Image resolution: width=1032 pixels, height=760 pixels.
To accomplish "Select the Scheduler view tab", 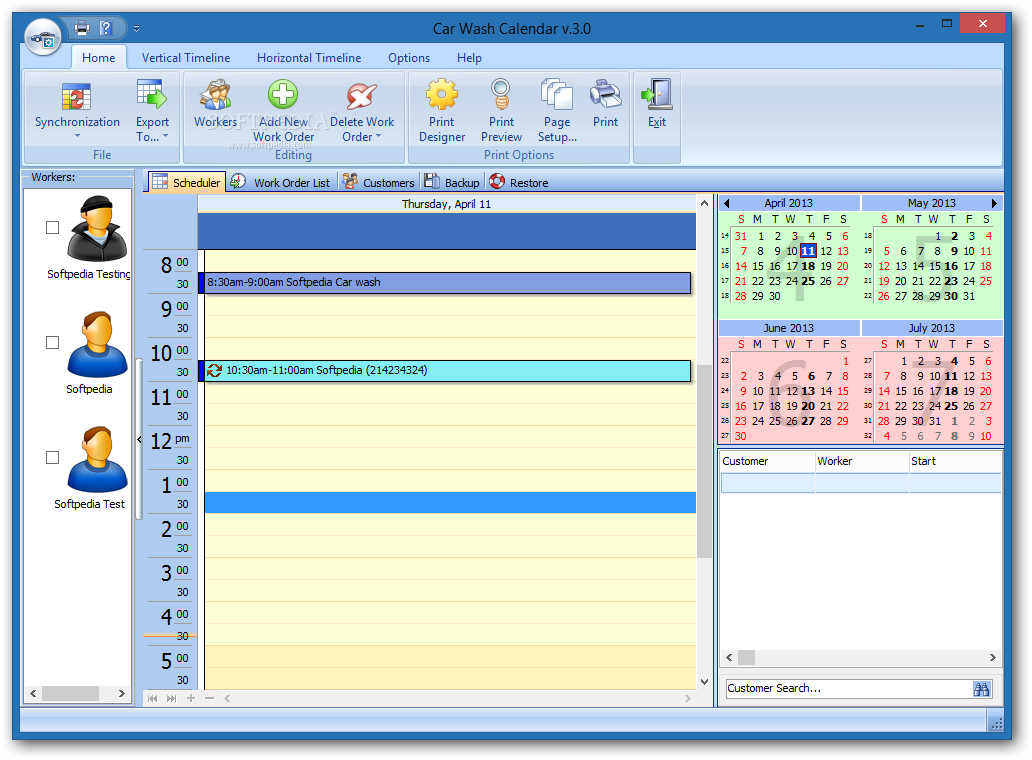I will tap(187, 182).
